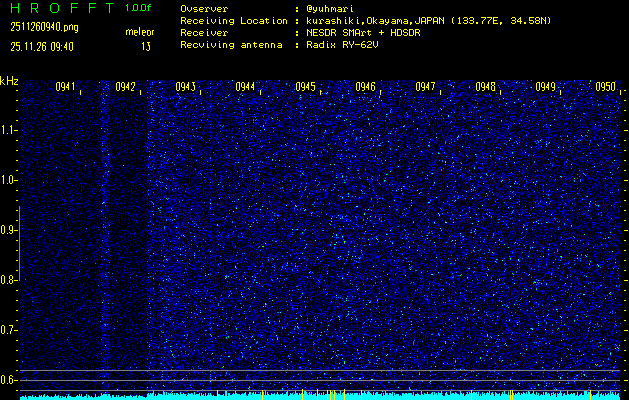Click the 0948 time label
The width and height of the screenshot is (629, 400).
point(485,87)
